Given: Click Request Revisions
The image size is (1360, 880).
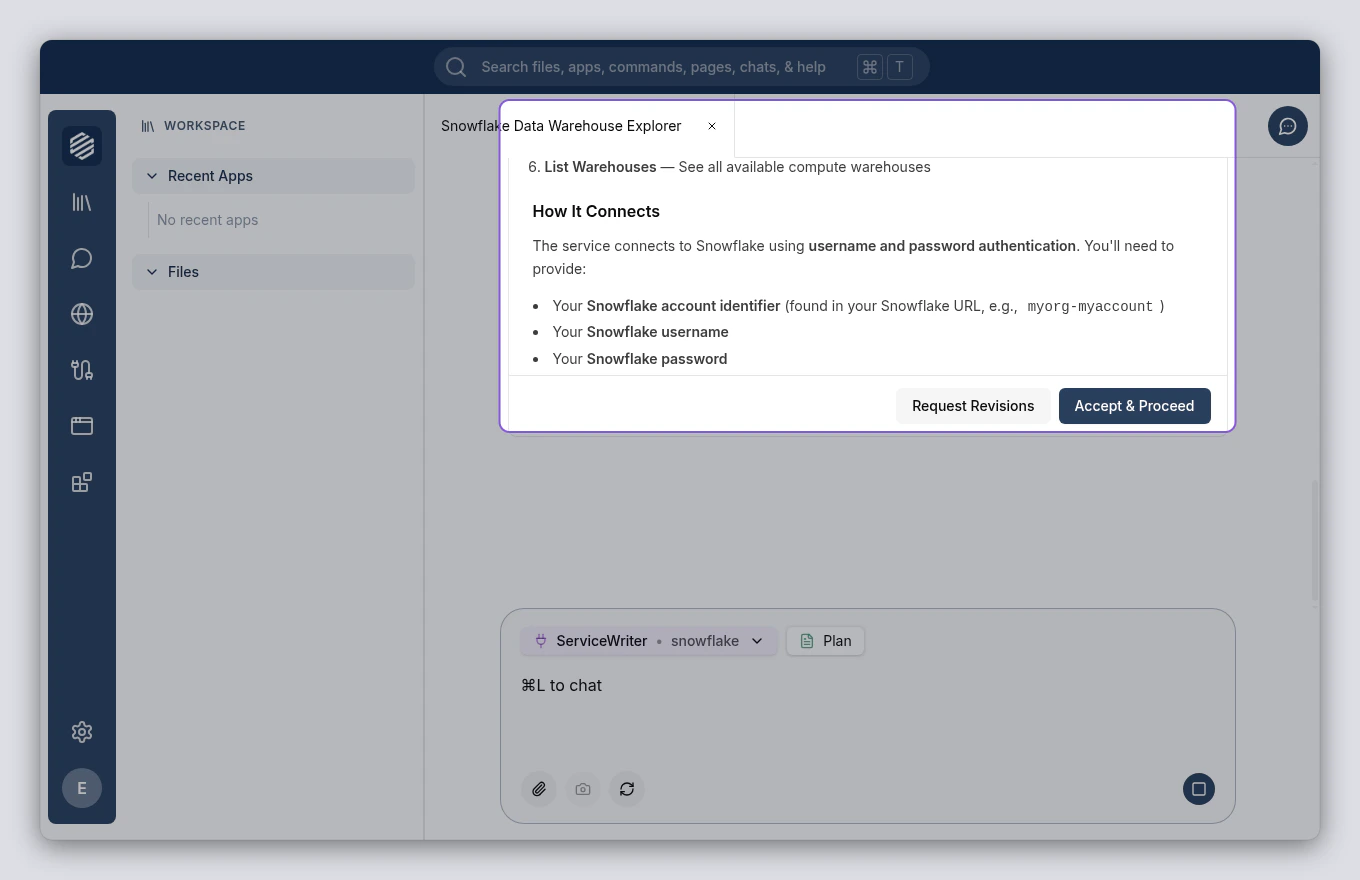Looking at the screenshot, I should click(x=973, y=406).
